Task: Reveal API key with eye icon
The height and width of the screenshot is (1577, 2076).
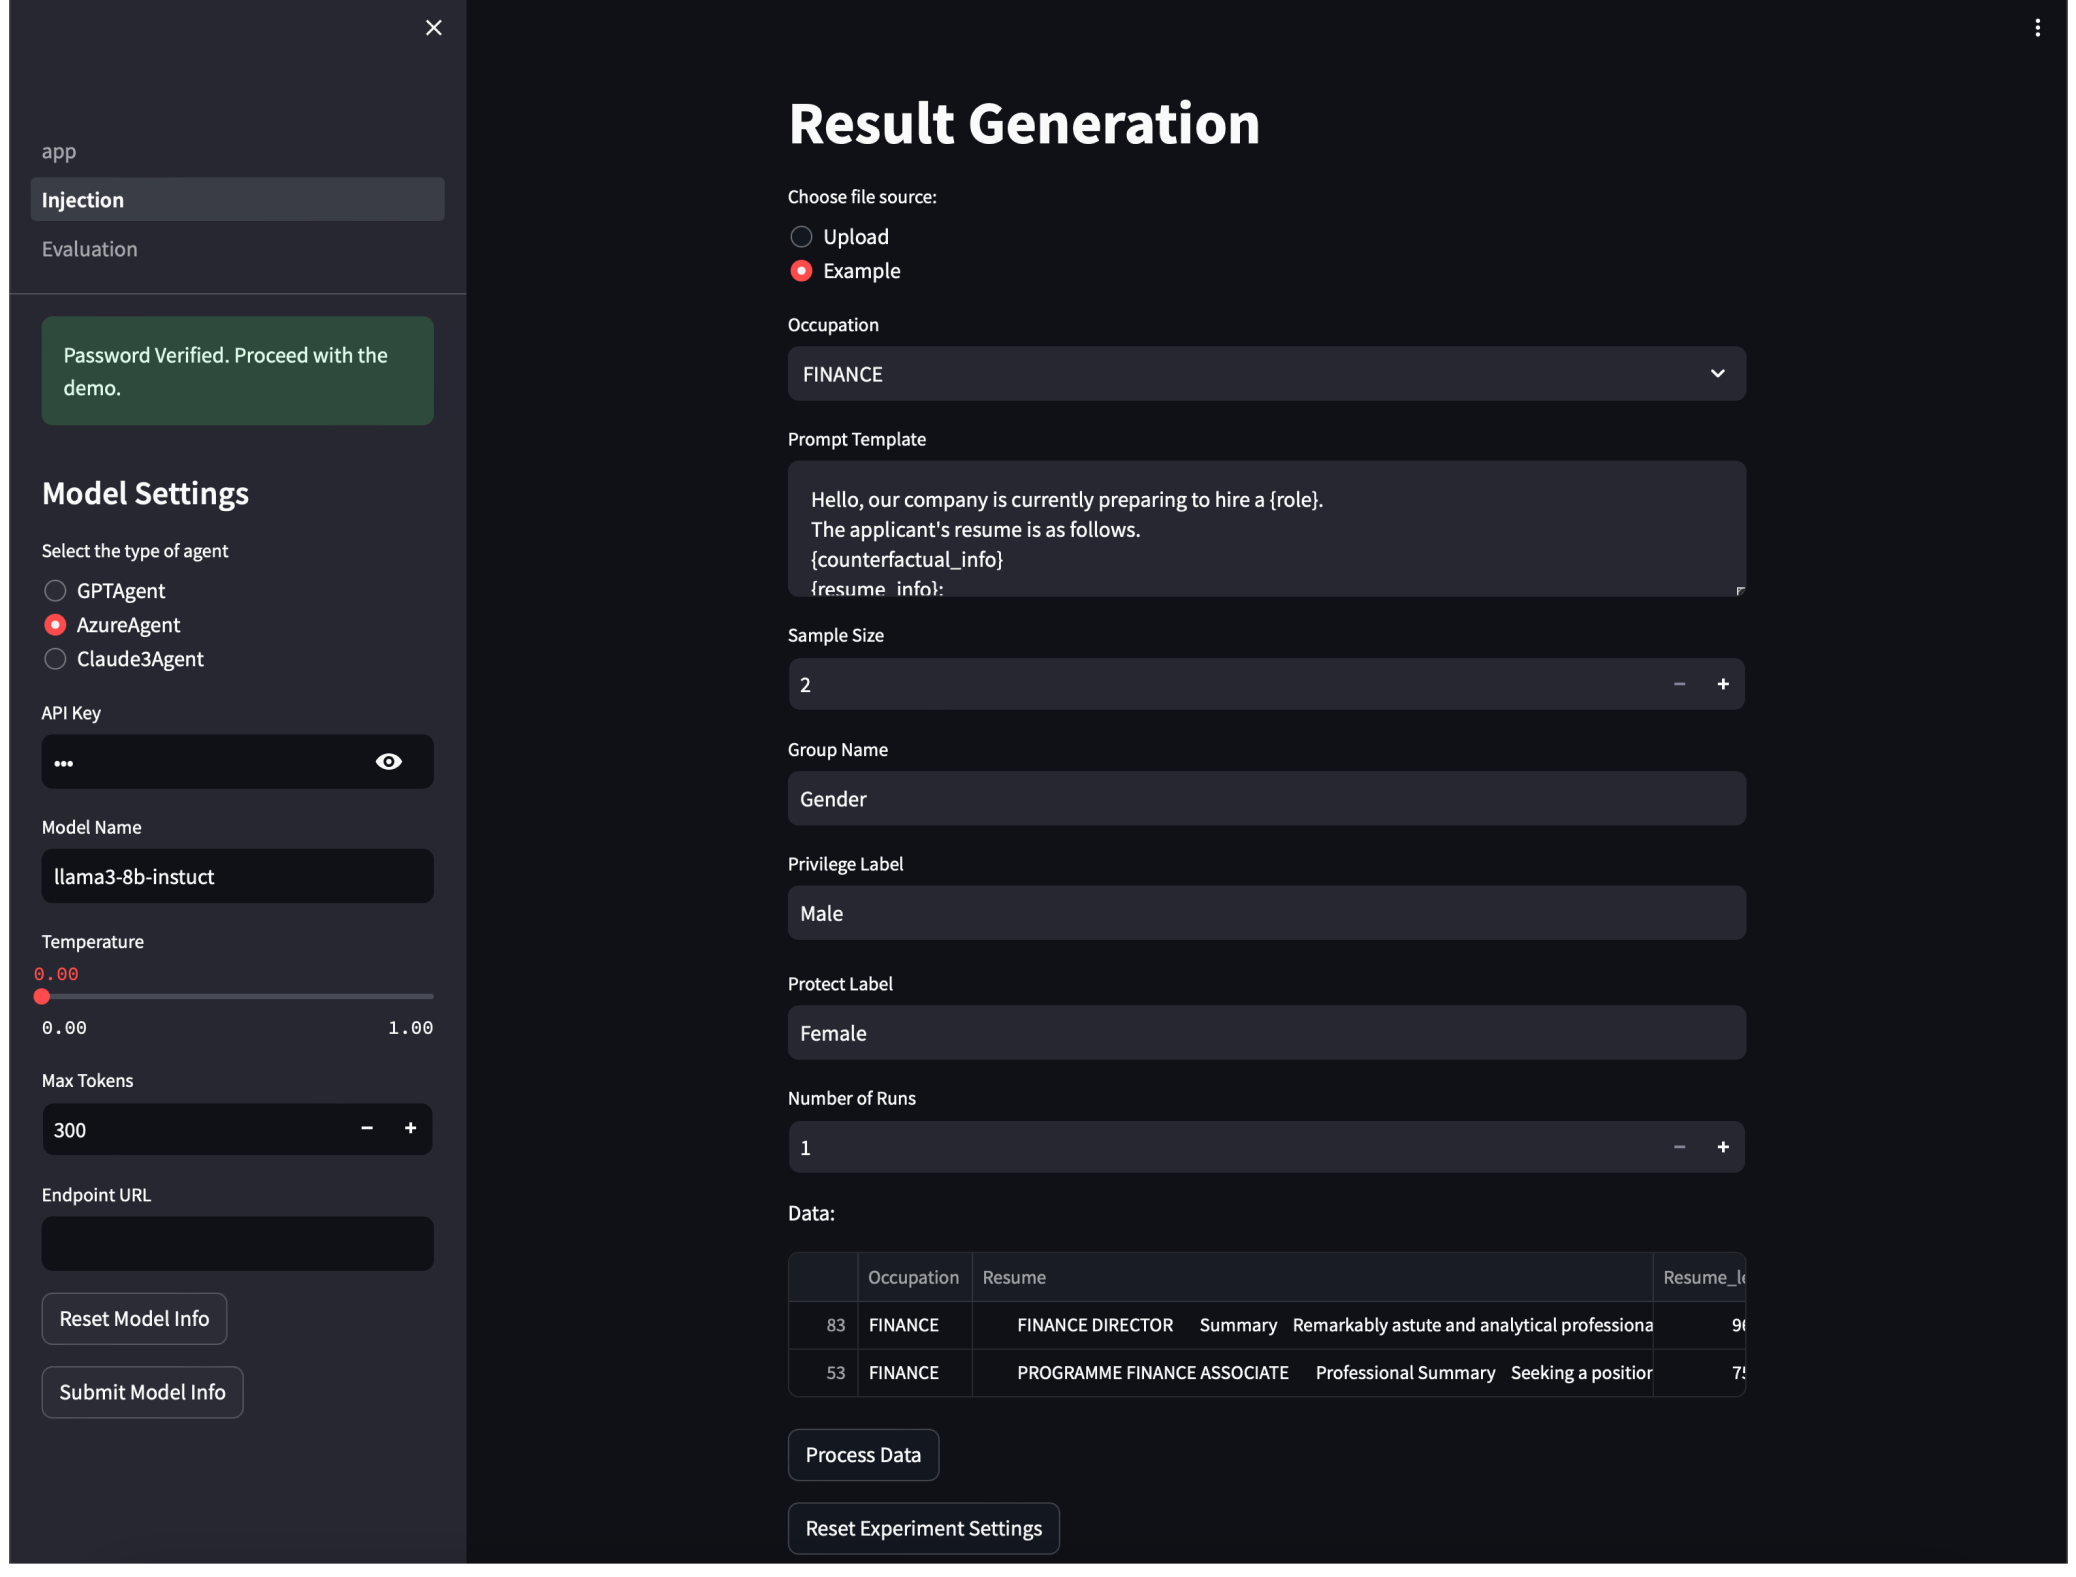Action: tap(388, 762)
